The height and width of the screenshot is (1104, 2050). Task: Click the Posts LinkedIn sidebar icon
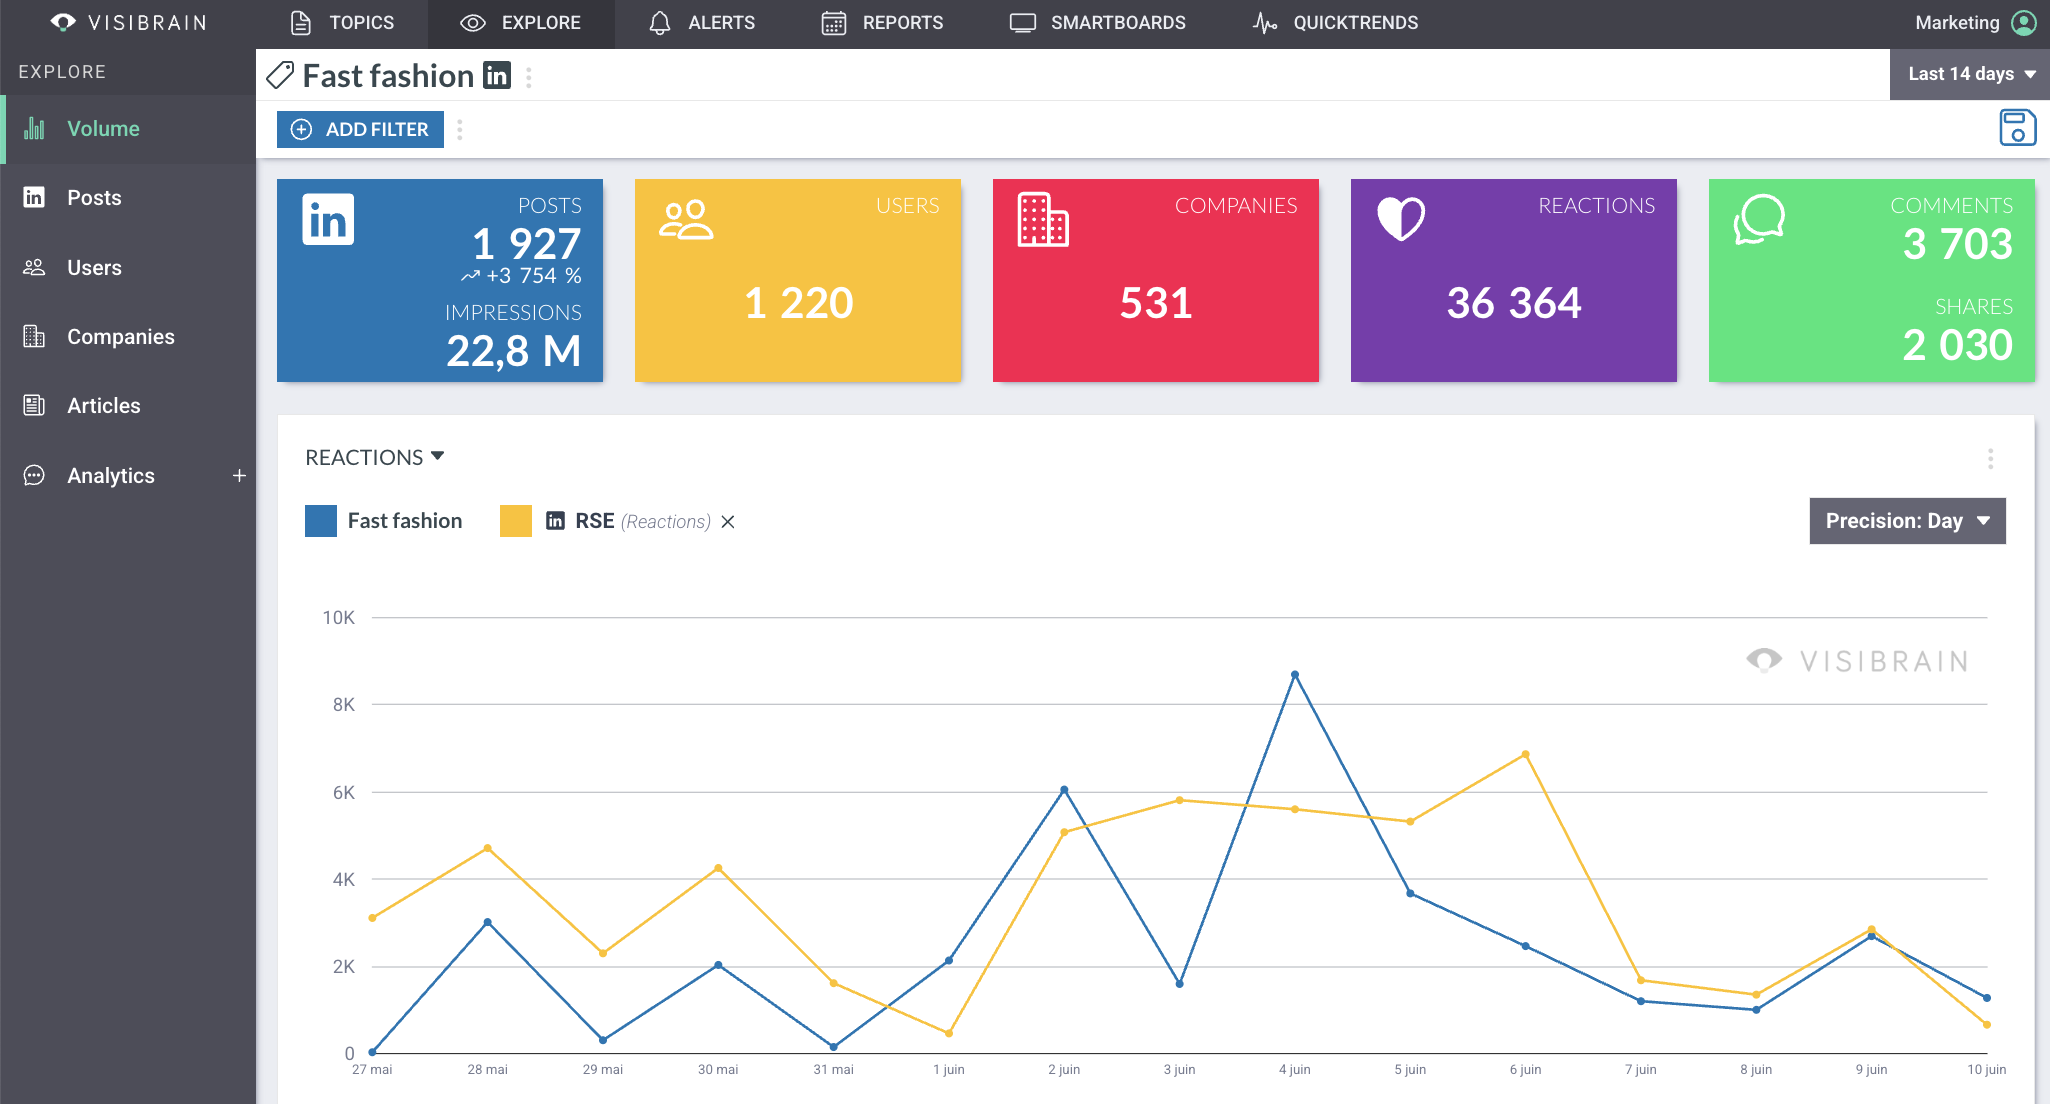(34, 197)
